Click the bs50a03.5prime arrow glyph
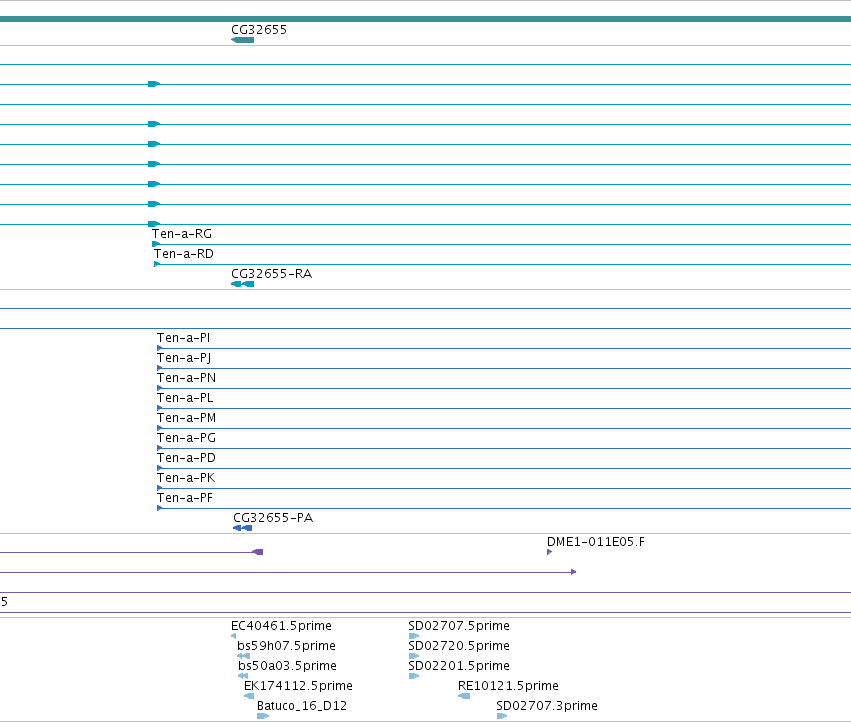Viewport: 851px width, 722px height. [x=243, y=676]
